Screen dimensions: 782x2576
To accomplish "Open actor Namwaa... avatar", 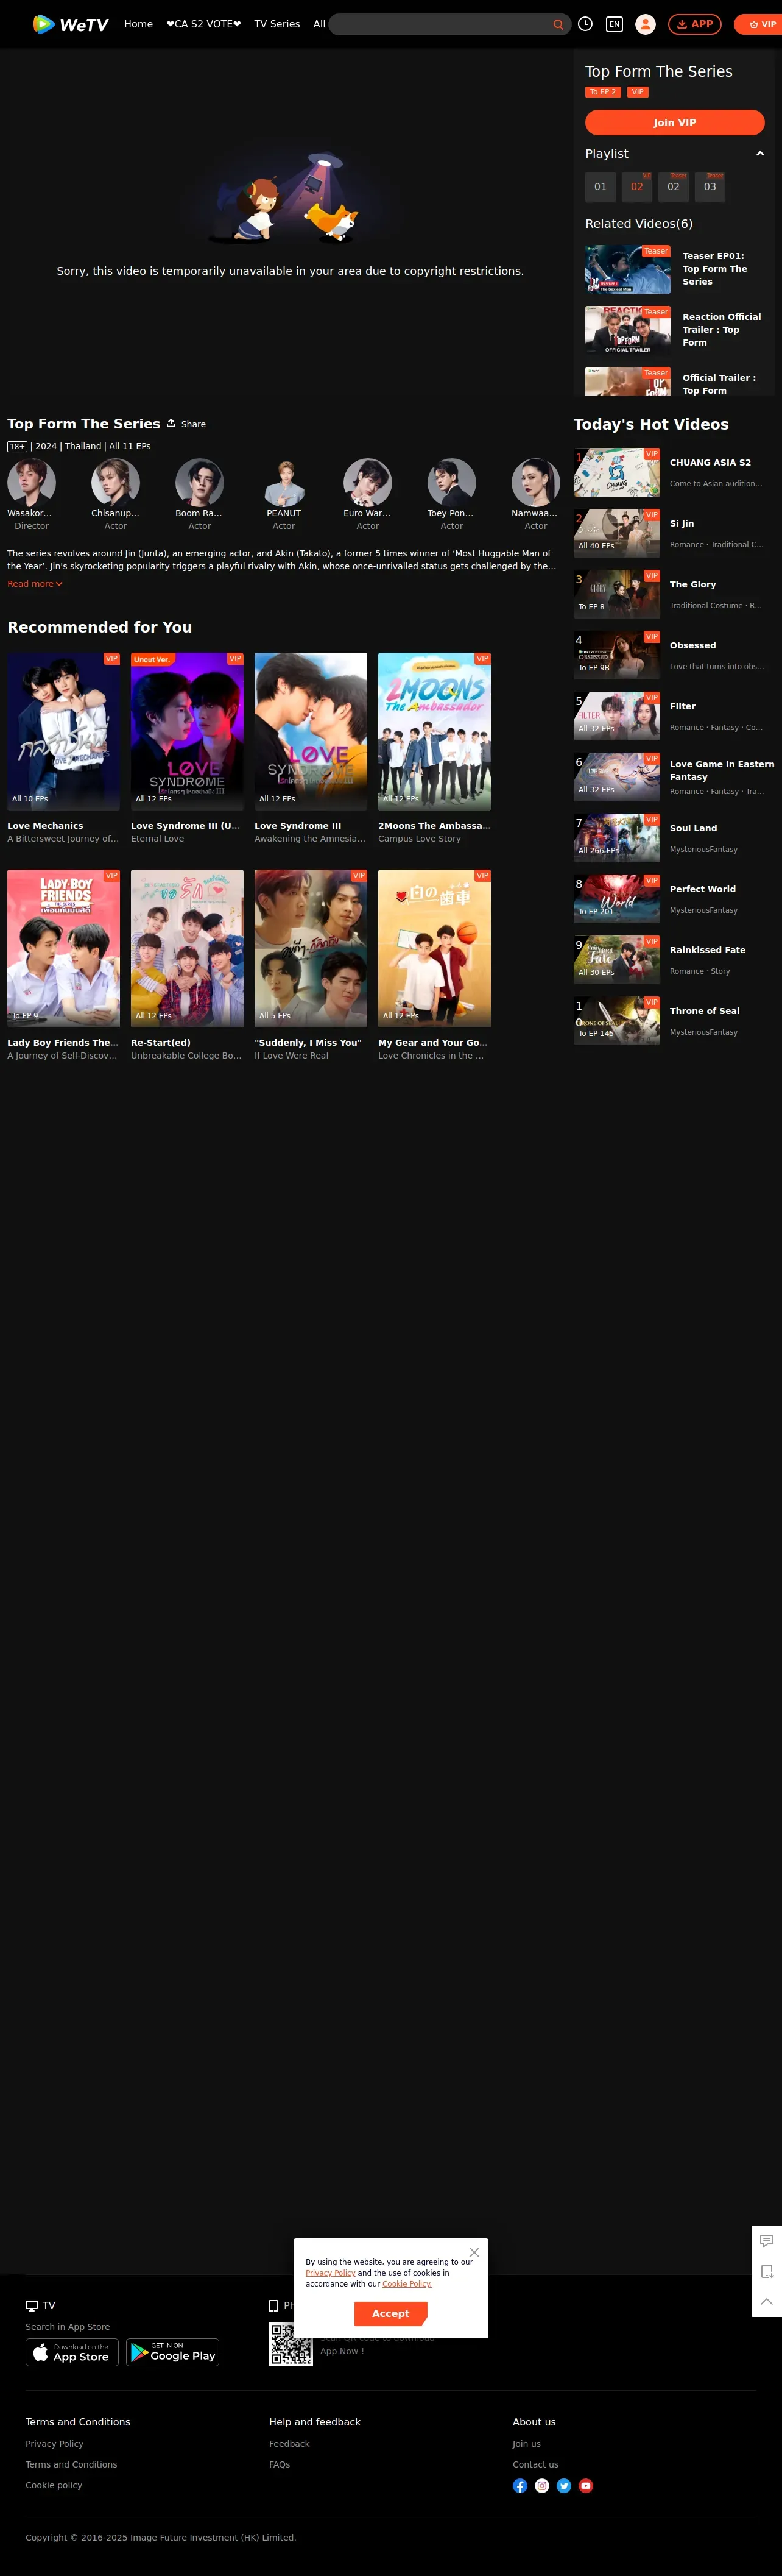I will (536, 483).
